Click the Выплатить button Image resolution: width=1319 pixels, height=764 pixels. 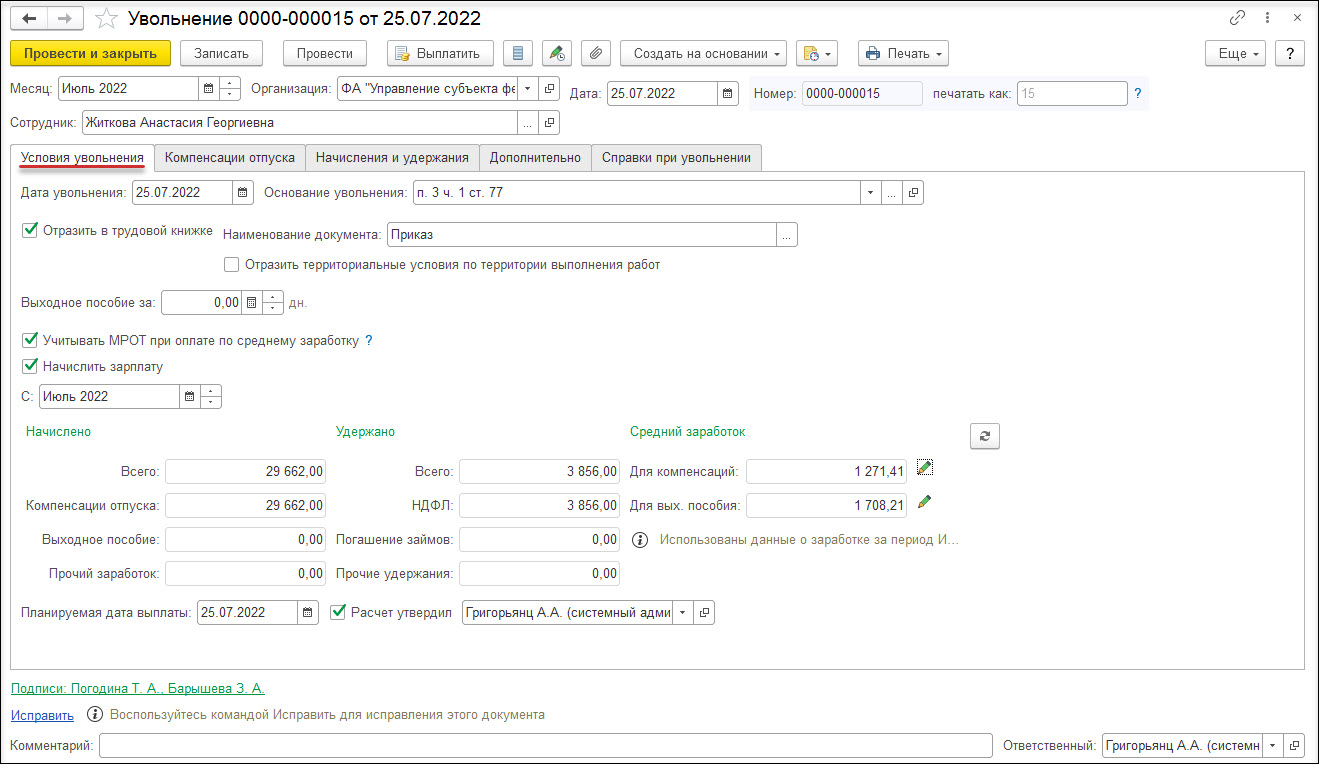coord(440,53)
